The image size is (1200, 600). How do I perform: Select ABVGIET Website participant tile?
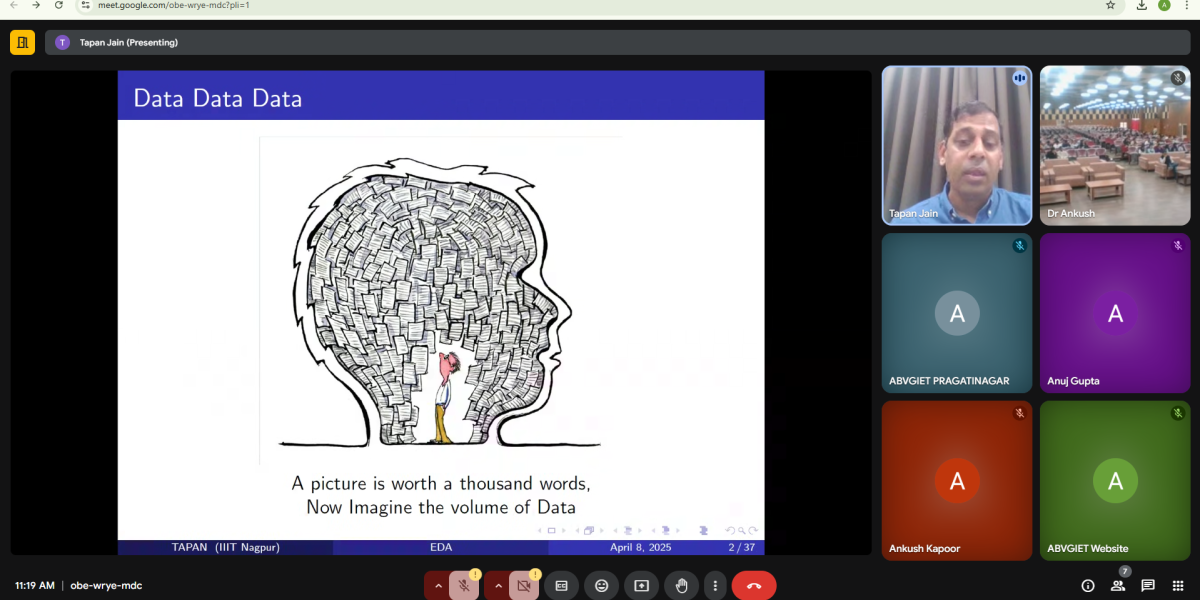click(x=1115, y=481)
